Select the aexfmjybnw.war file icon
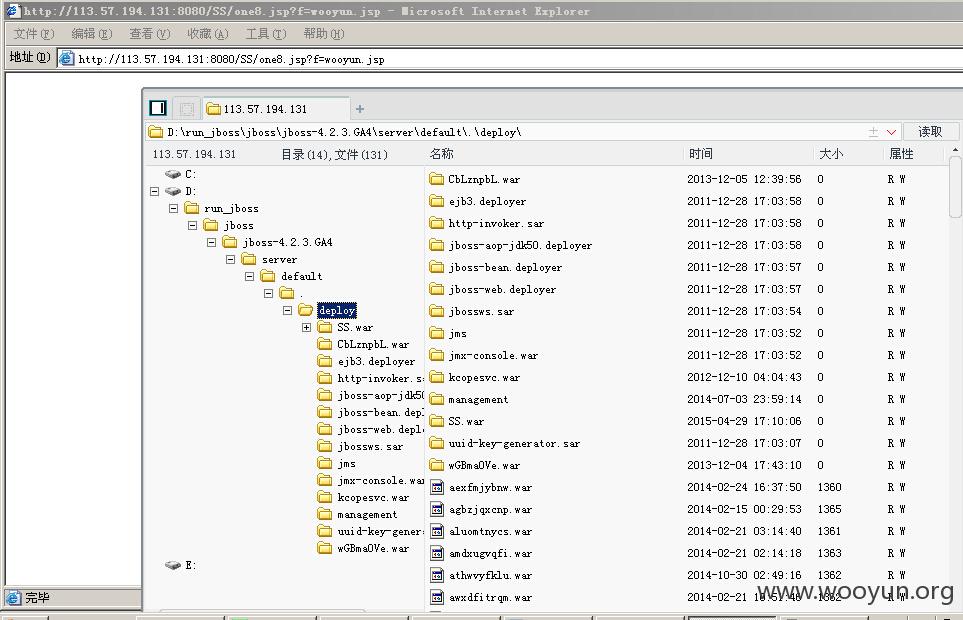 (437, 487)
